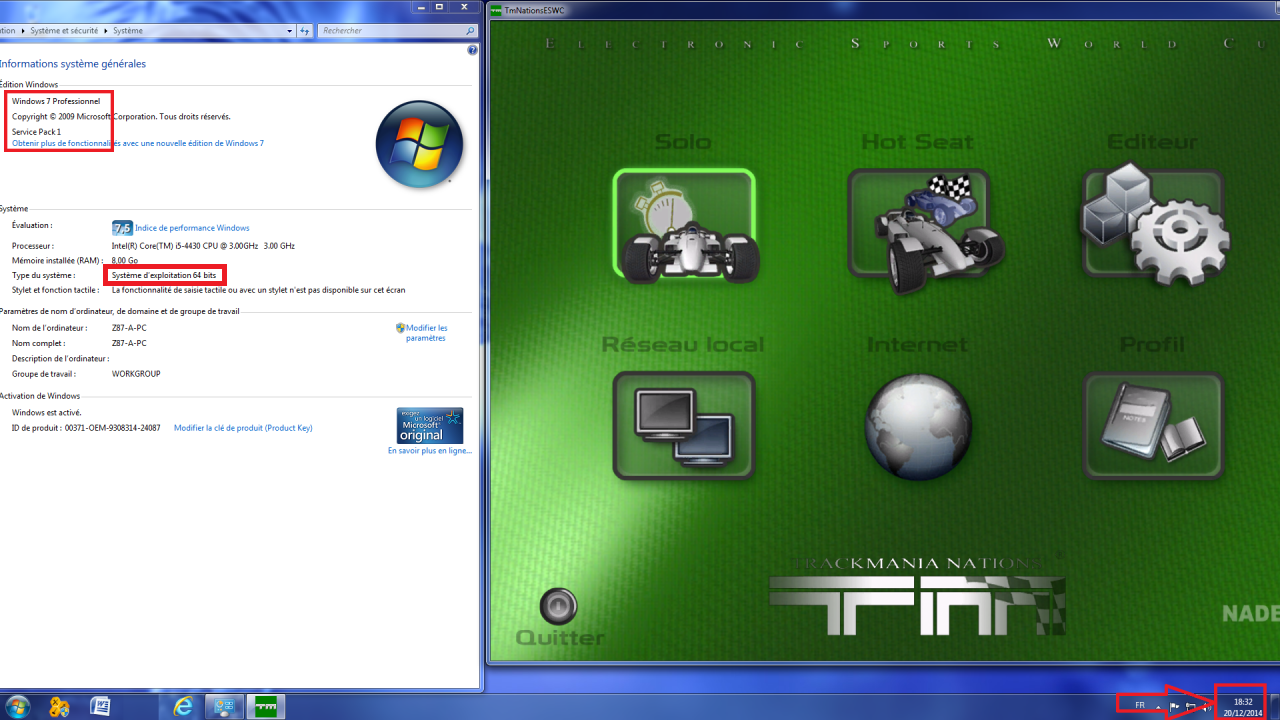Click the WORKGROUP value
This screenshot has height=720, width=1280.
[x=136, y=374]
